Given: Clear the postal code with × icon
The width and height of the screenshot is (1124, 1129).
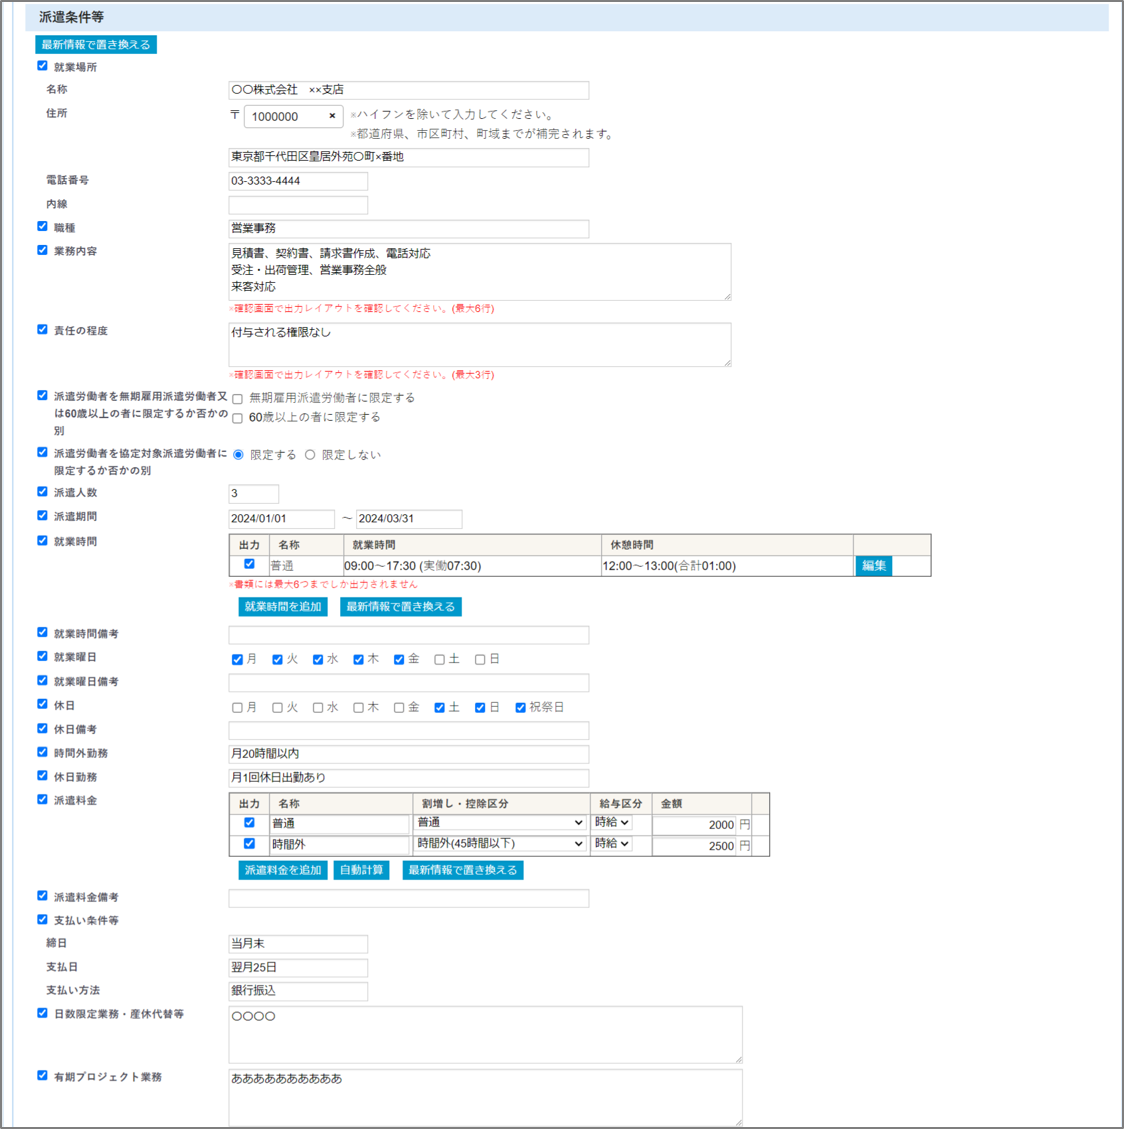Looking at the screenshot, I should 332,116.
